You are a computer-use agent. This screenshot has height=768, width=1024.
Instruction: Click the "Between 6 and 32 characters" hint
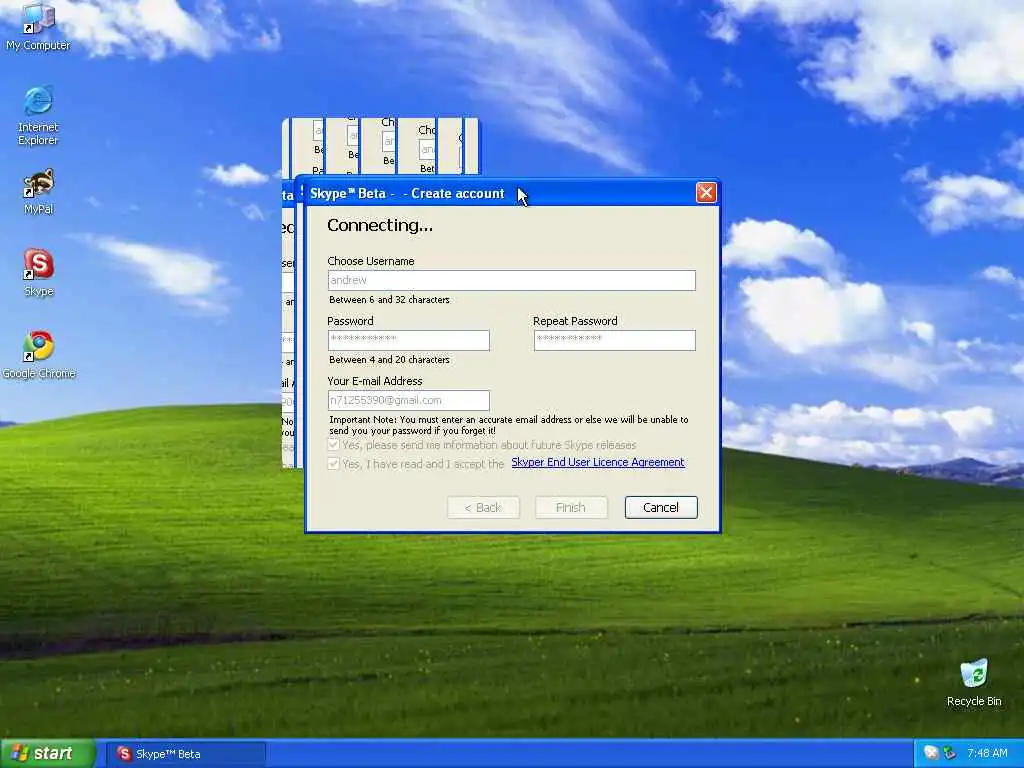click(x=389, y=300)
